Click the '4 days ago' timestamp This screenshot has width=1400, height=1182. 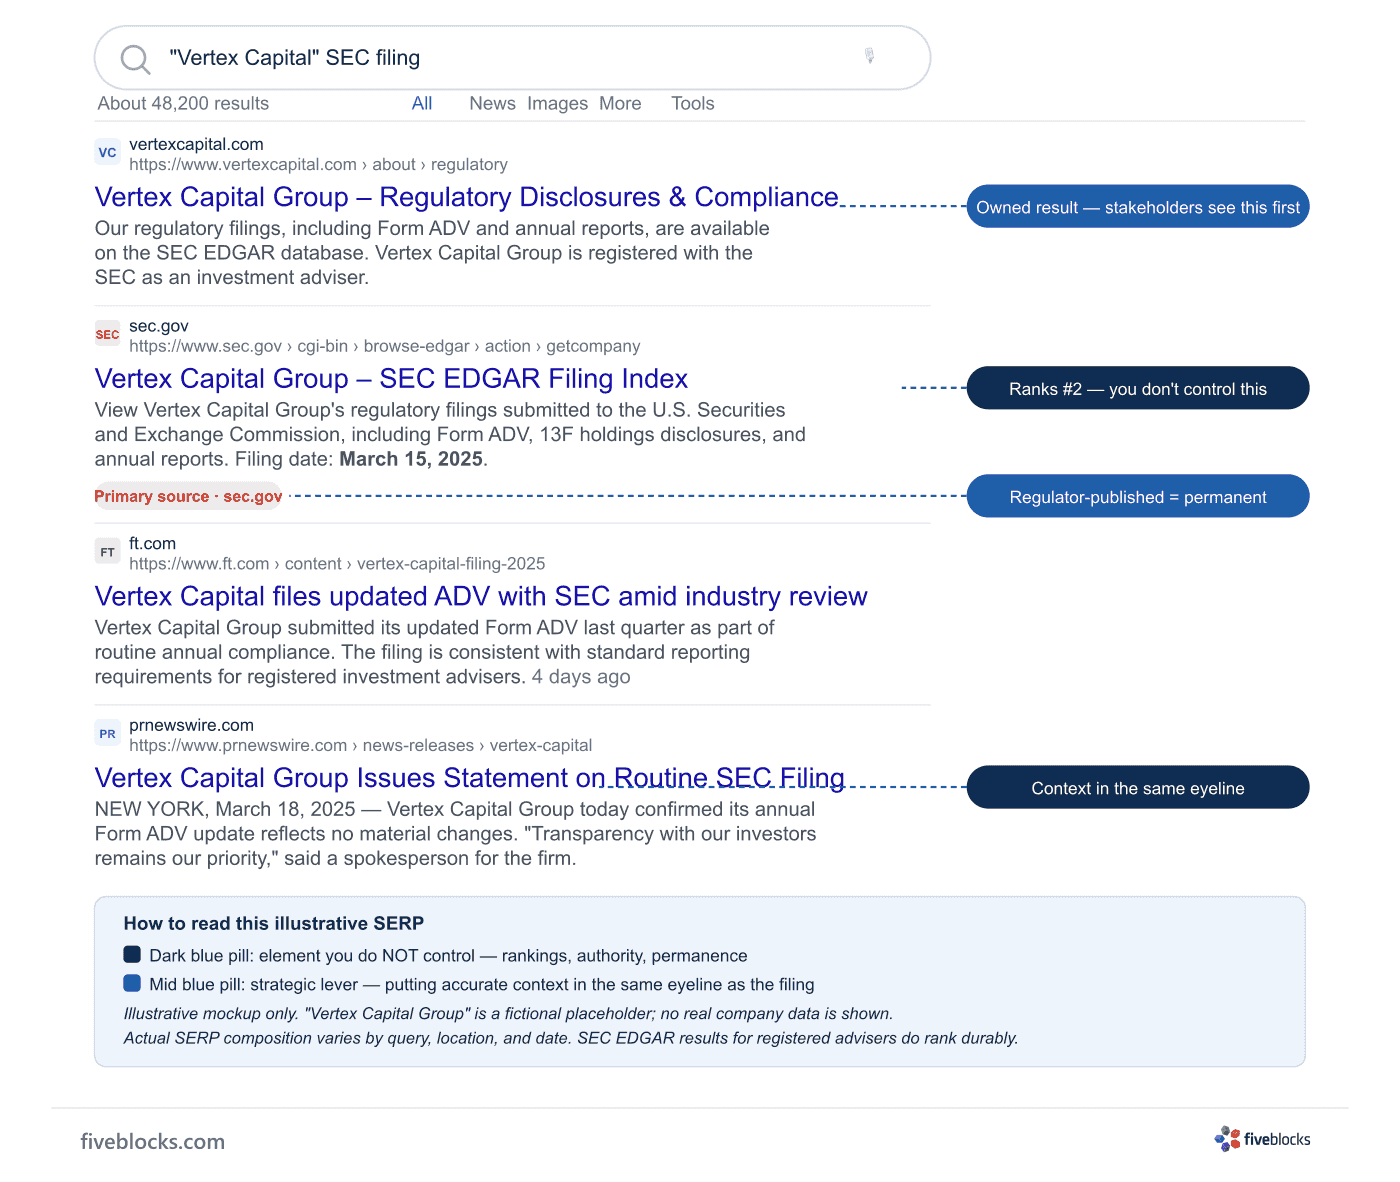(x=581, y=677)
